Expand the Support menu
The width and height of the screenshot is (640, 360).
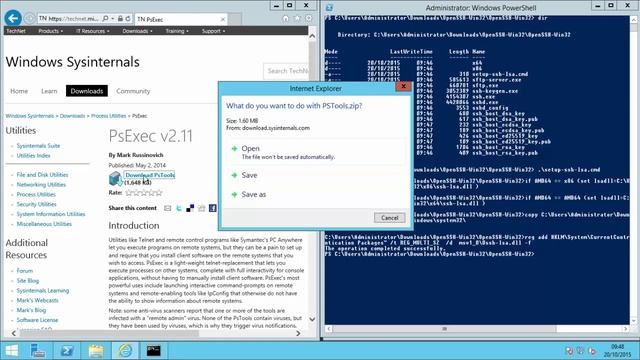tap(213, 31)
